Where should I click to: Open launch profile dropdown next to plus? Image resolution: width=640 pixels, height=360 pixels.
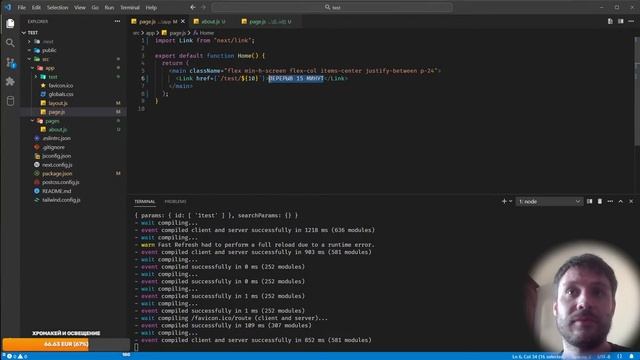(510, 201)
